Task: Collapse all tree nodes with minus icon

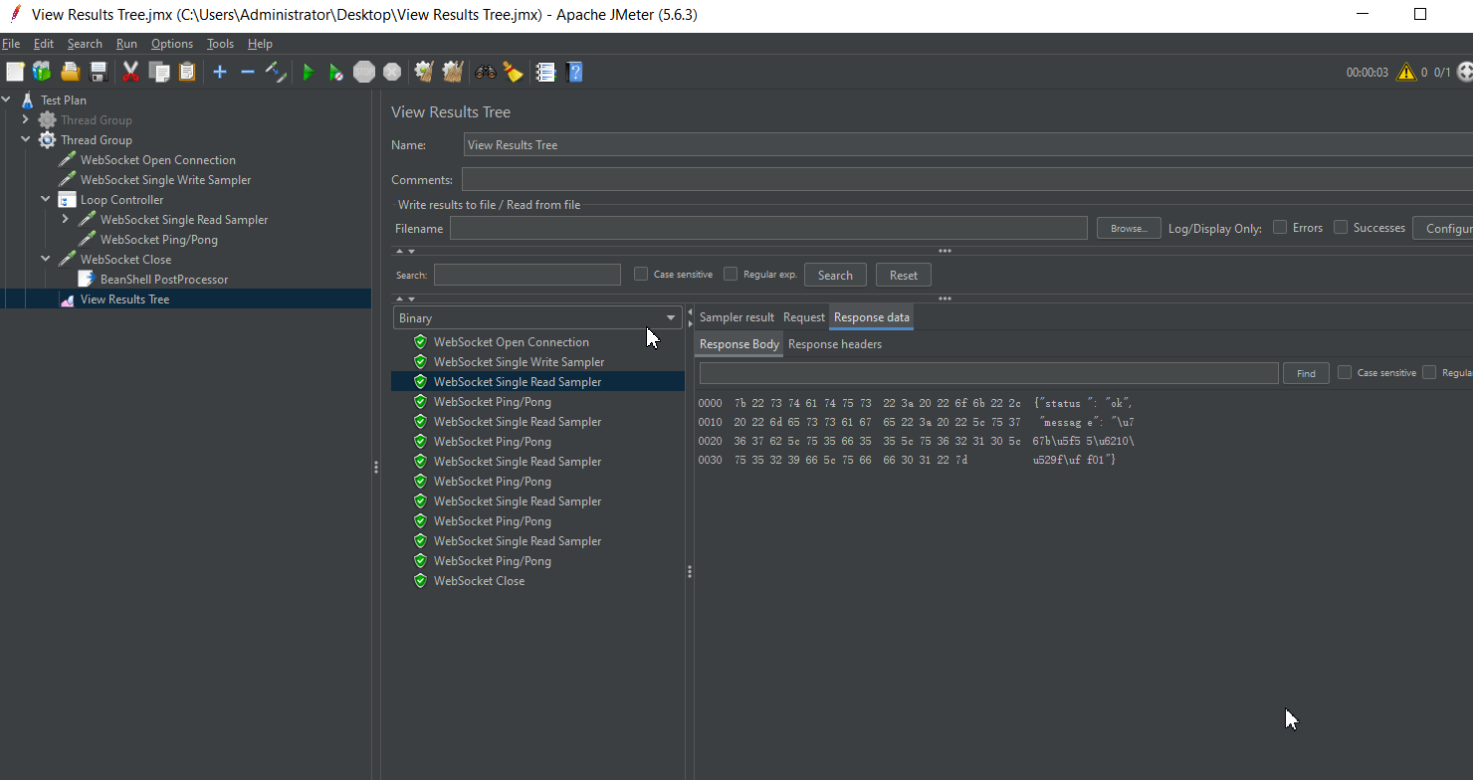Action: pos(248,72)
